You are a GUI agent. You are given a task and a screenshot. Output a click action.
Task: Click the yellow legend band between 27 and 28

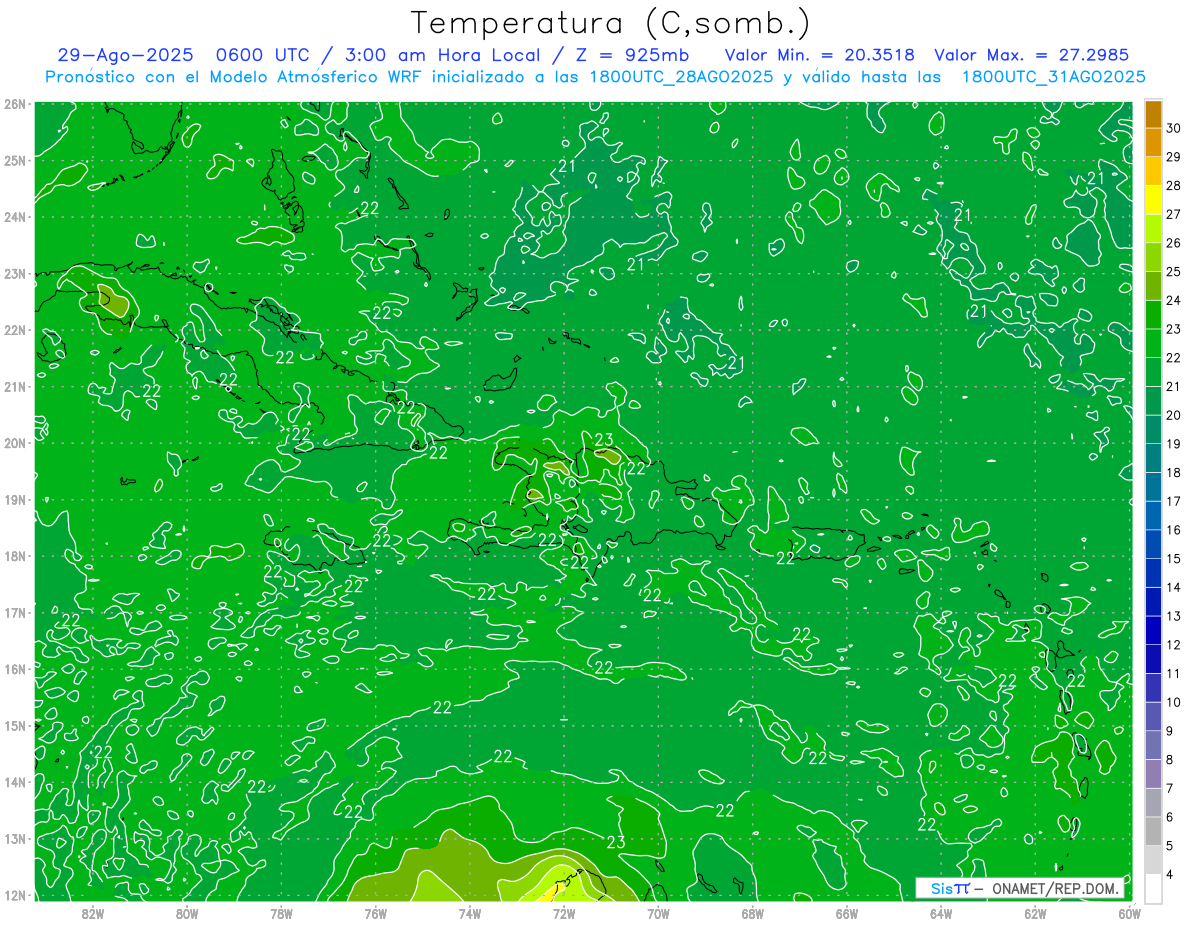pyautogui.click(x=1153, y=200)
